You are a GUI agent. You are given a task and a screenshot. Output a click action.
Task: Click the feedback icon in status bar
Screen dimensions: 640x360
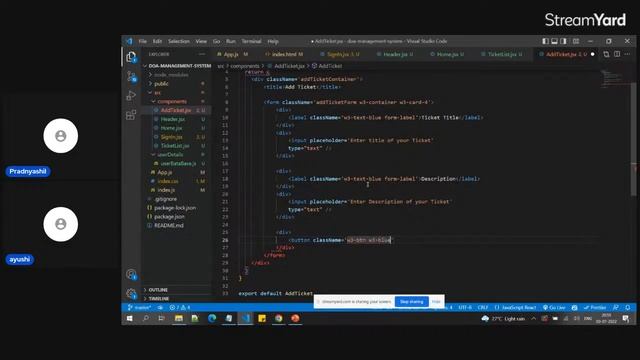(616, 307)
